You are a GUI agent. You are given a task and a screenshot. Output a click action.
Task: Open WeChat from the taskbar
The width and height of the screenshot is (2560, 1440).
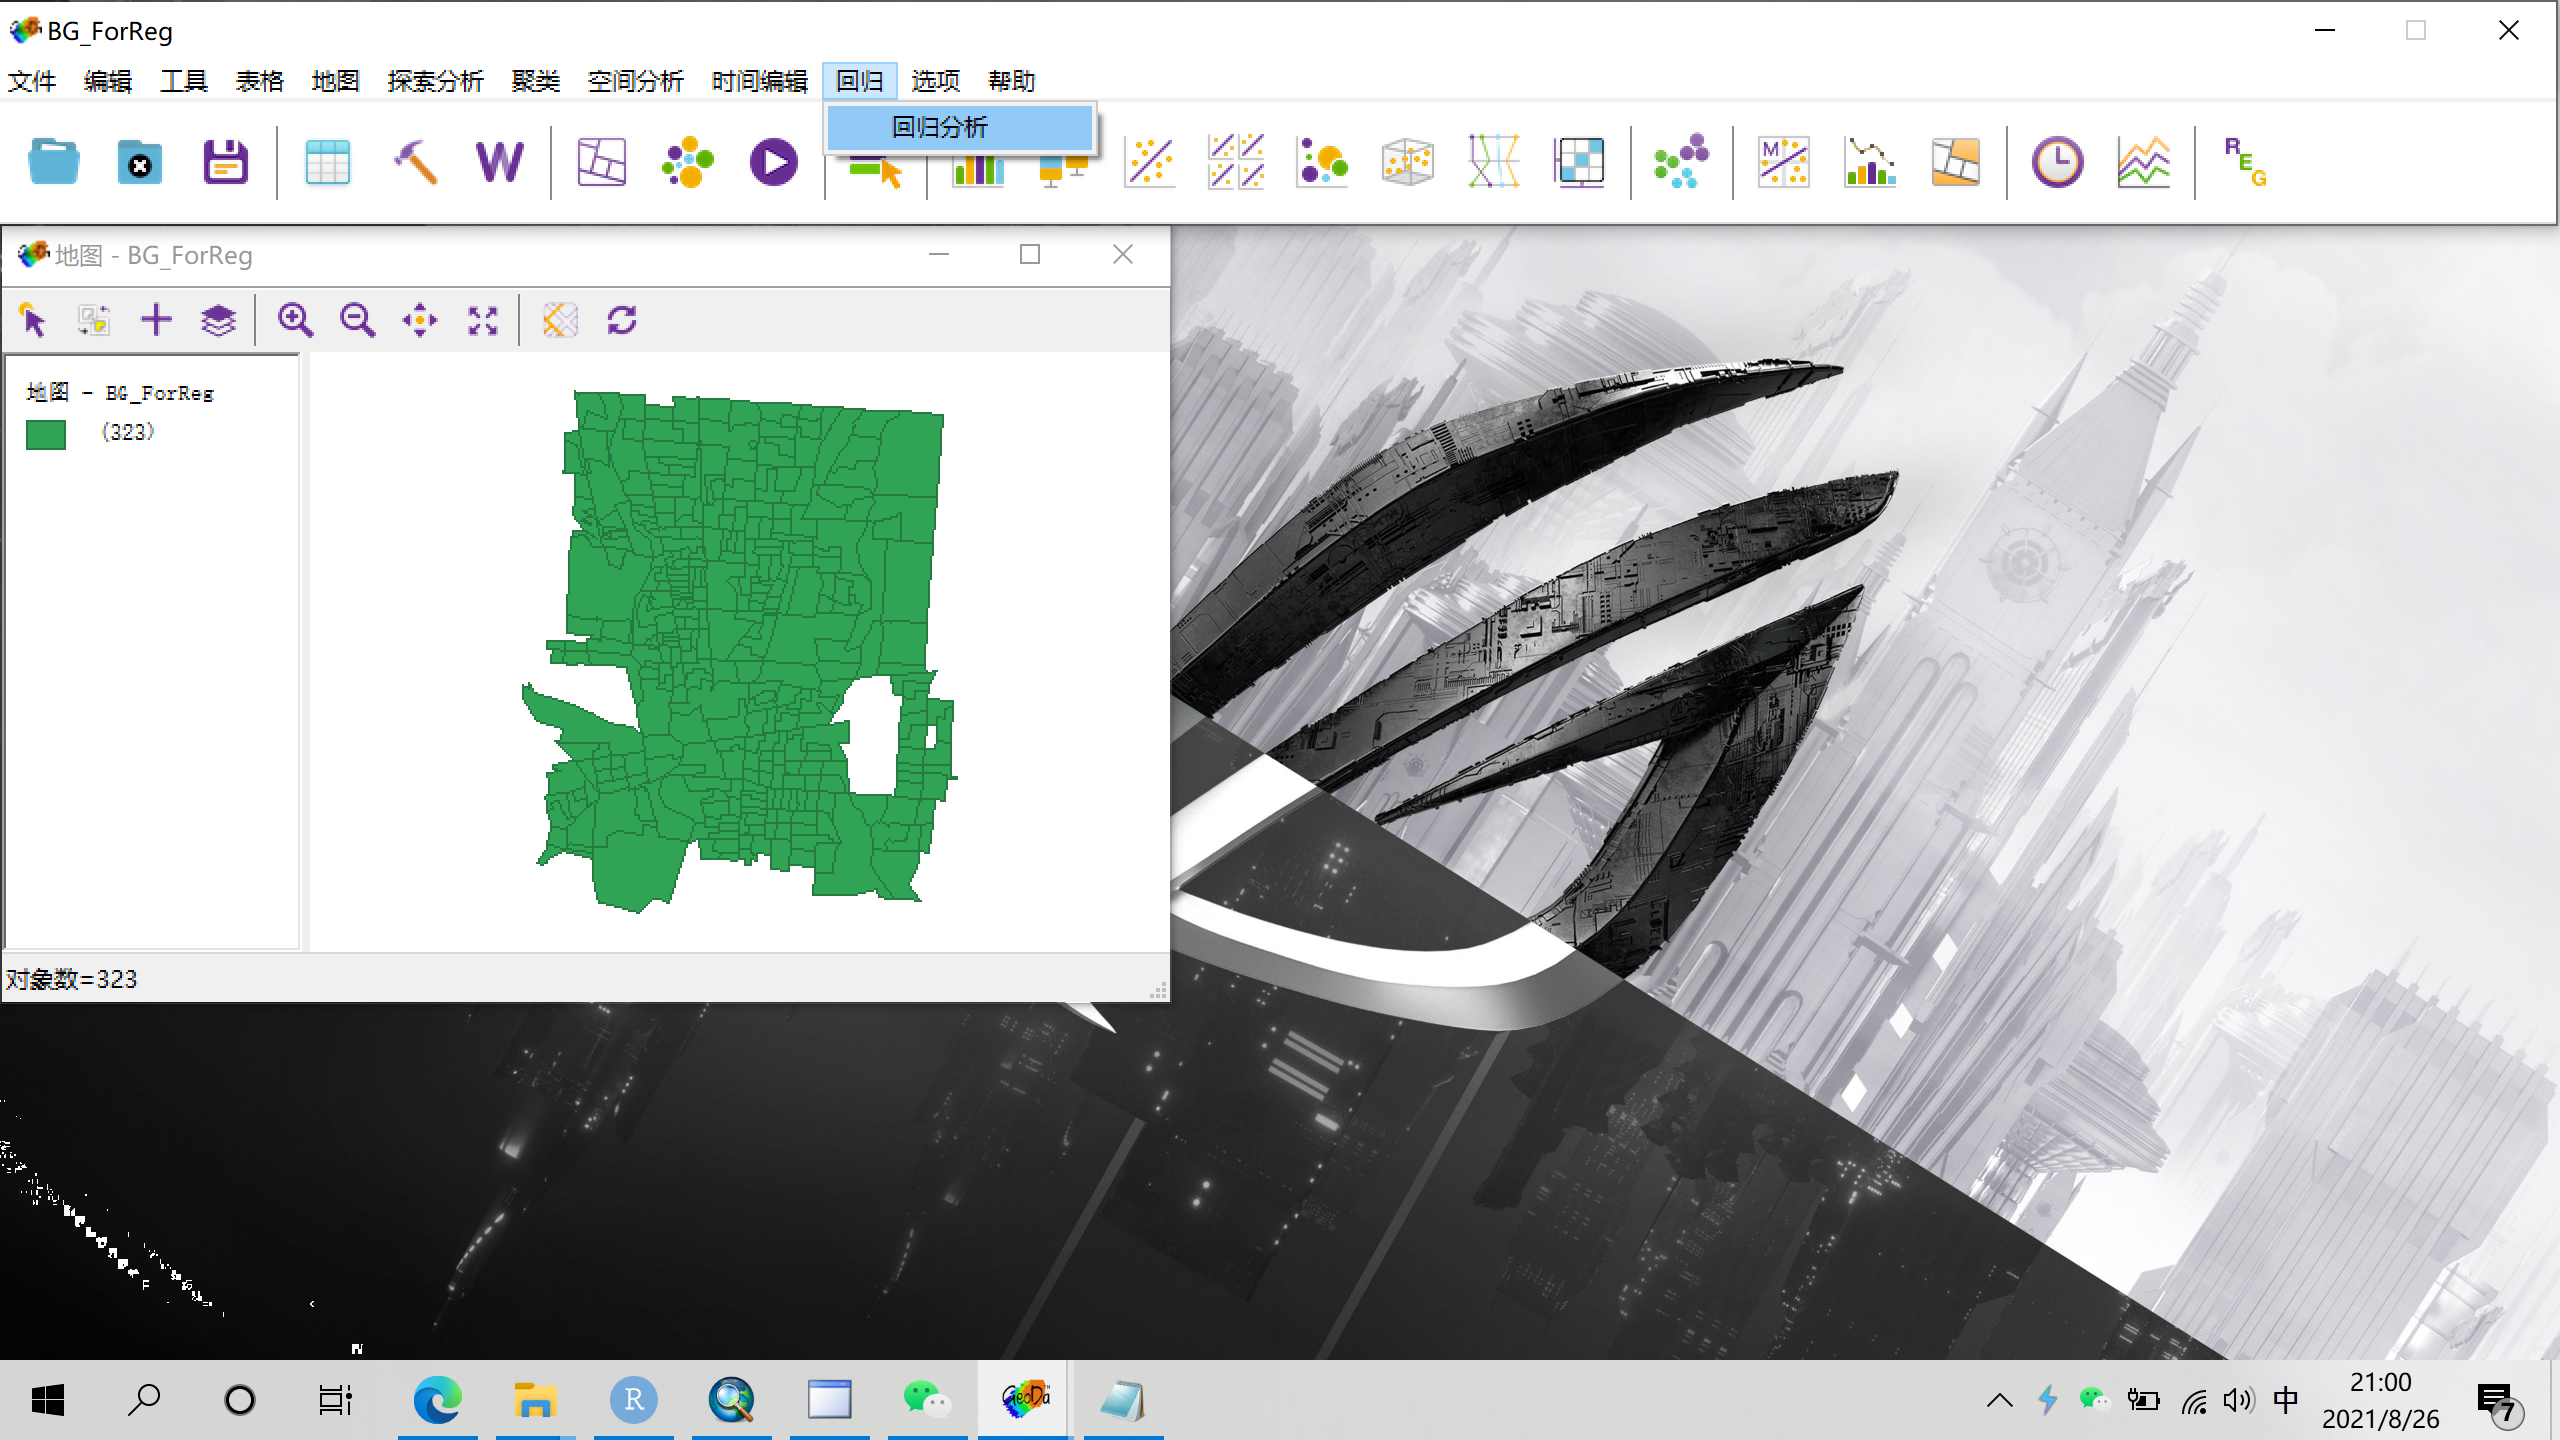tap(927, 1400)
